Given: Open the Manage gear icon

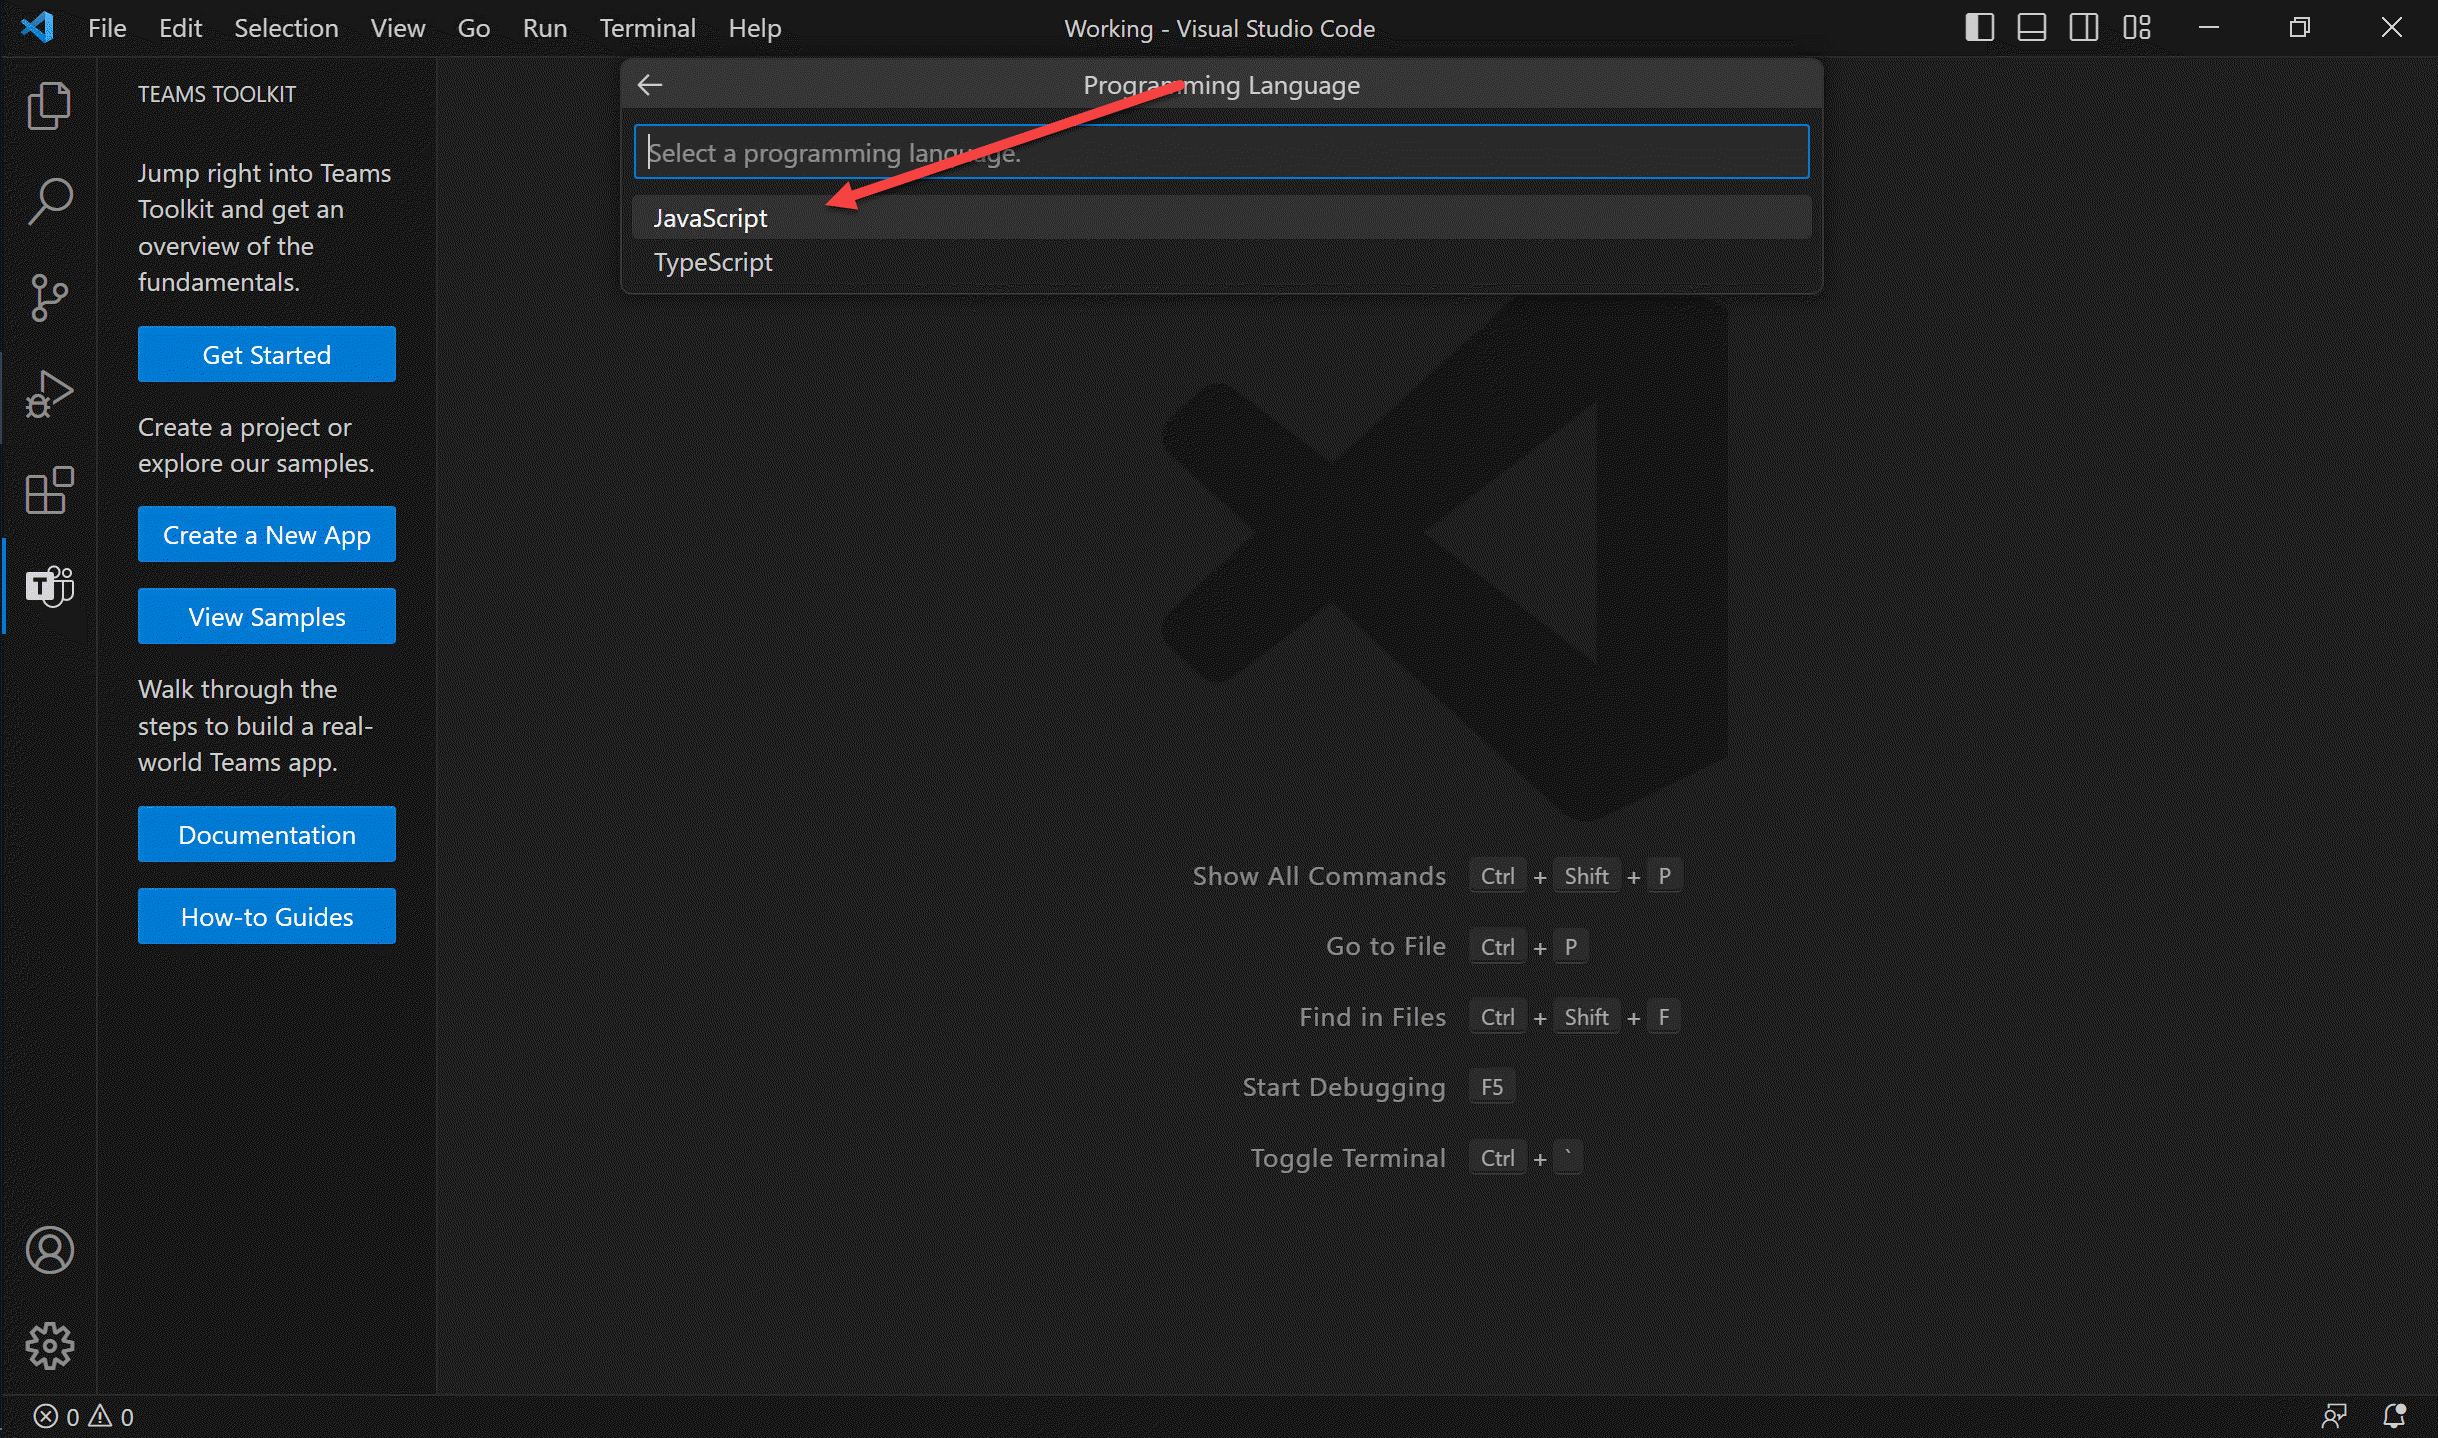Looking at the screenshot, I should point(49,1346).
